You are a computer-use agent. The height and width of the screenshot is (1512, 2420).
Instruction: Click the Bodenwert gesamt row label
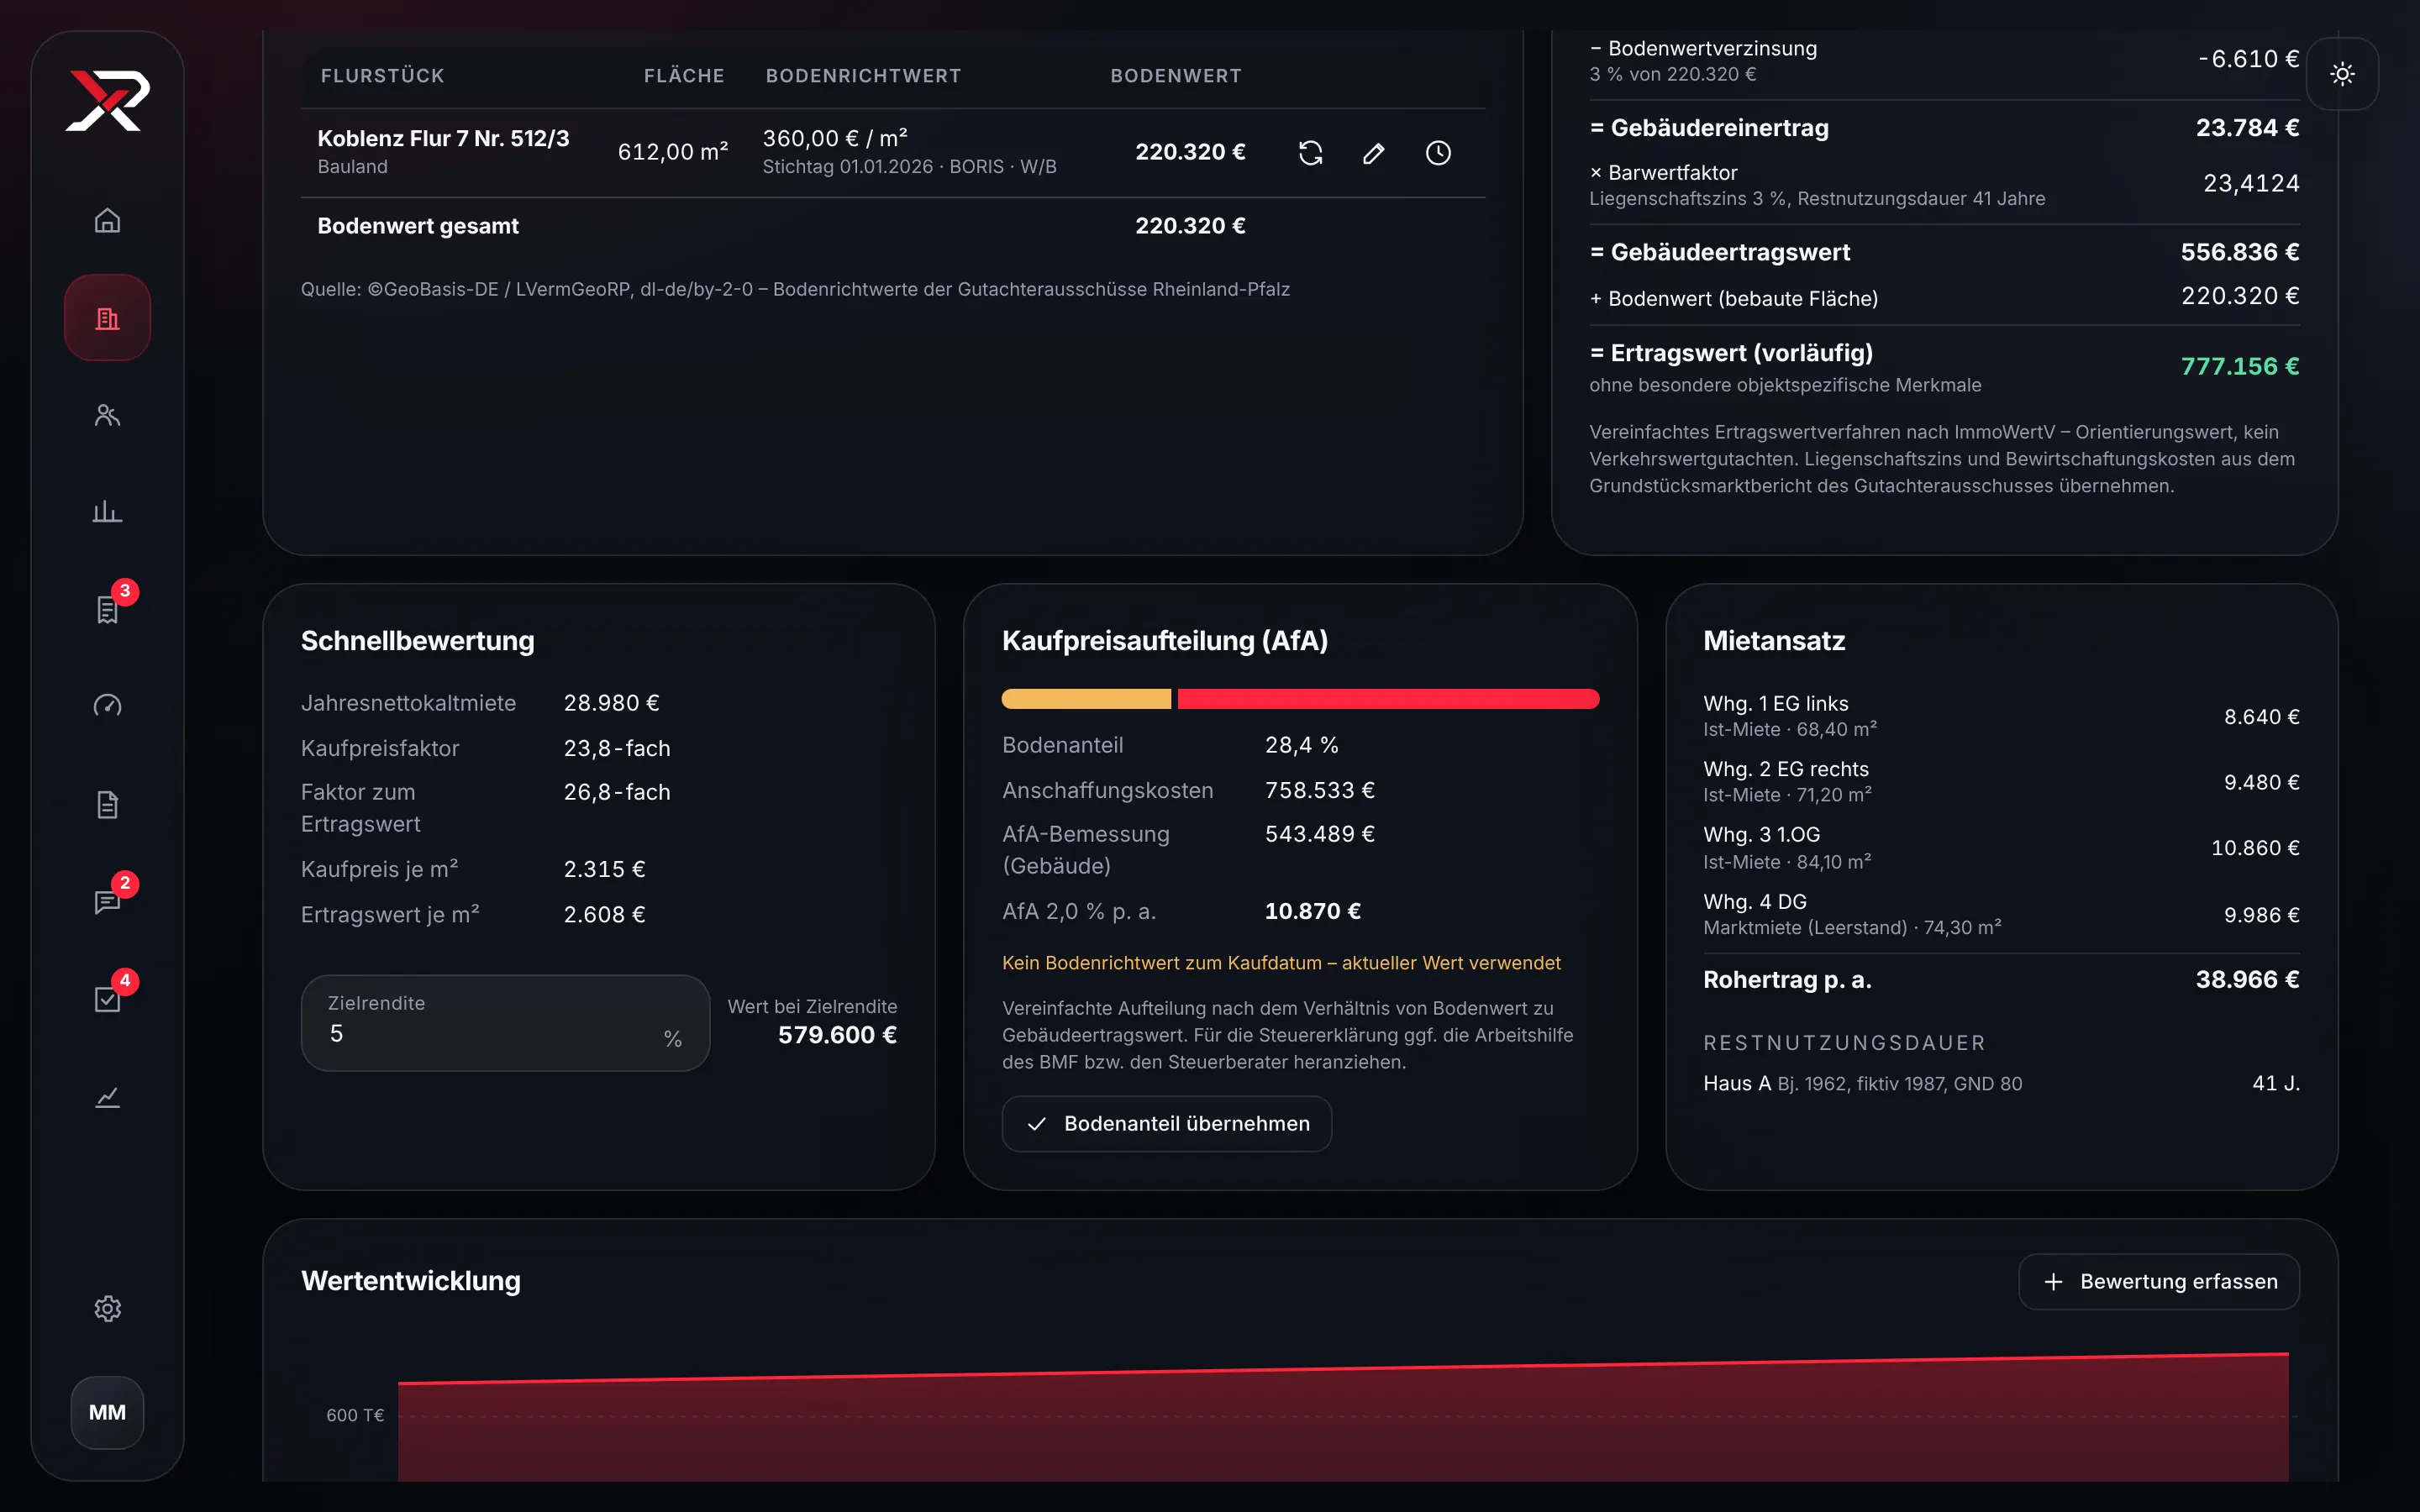click(x=418, y=226)
